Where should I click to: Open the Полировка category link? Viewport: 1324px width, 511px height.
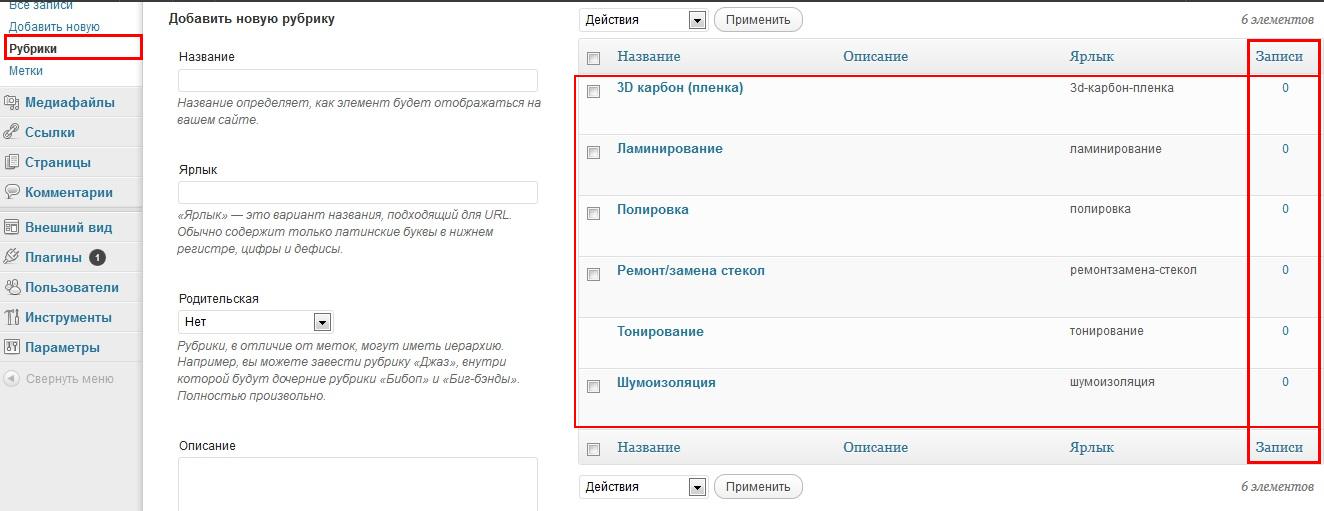point(652,209)
